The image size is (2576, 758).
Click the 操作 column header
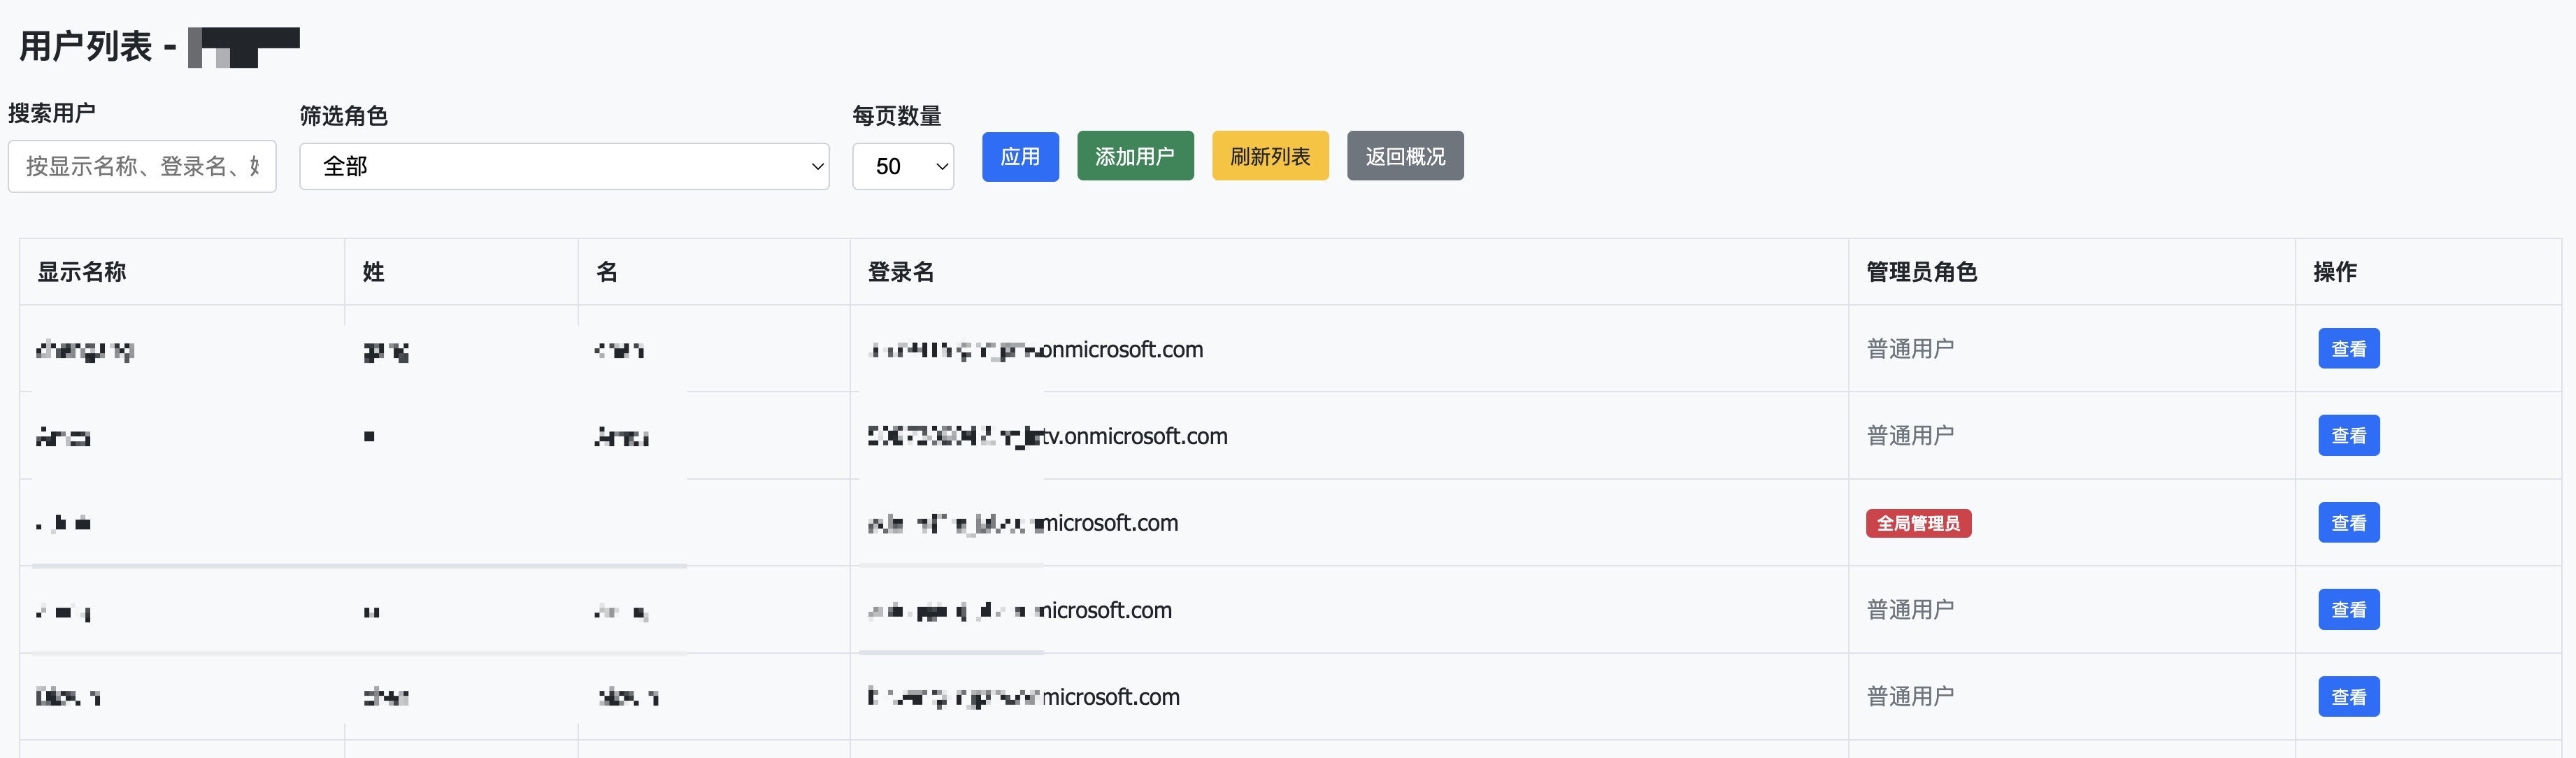pos(2334,272)
